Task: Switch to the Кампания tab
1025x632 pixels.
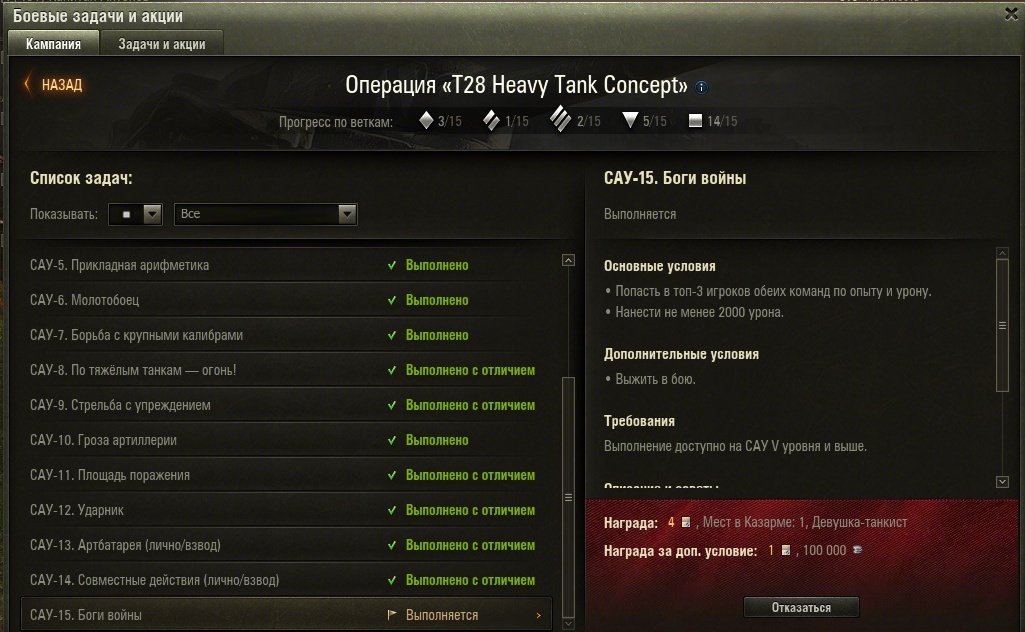Action: 54,44
